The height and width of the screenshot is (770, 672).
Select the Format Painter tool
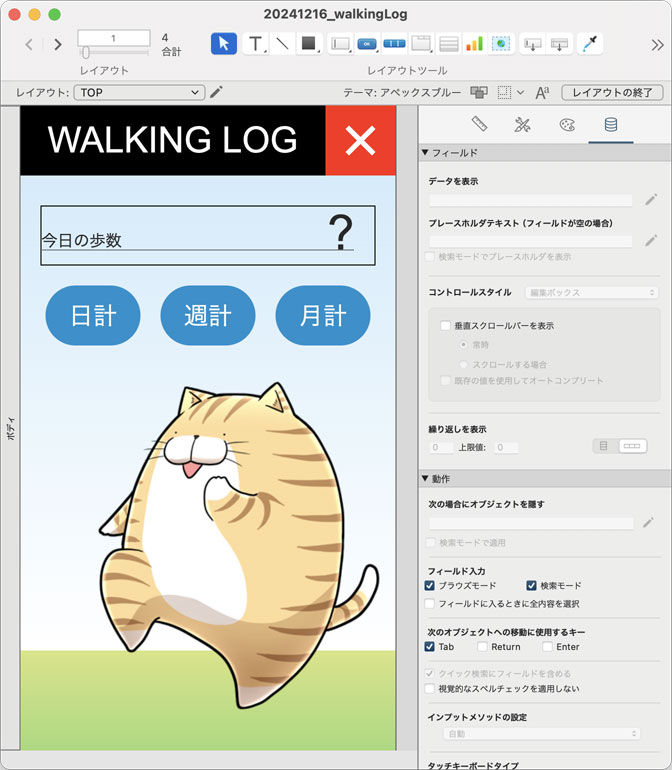pos(590,44)
